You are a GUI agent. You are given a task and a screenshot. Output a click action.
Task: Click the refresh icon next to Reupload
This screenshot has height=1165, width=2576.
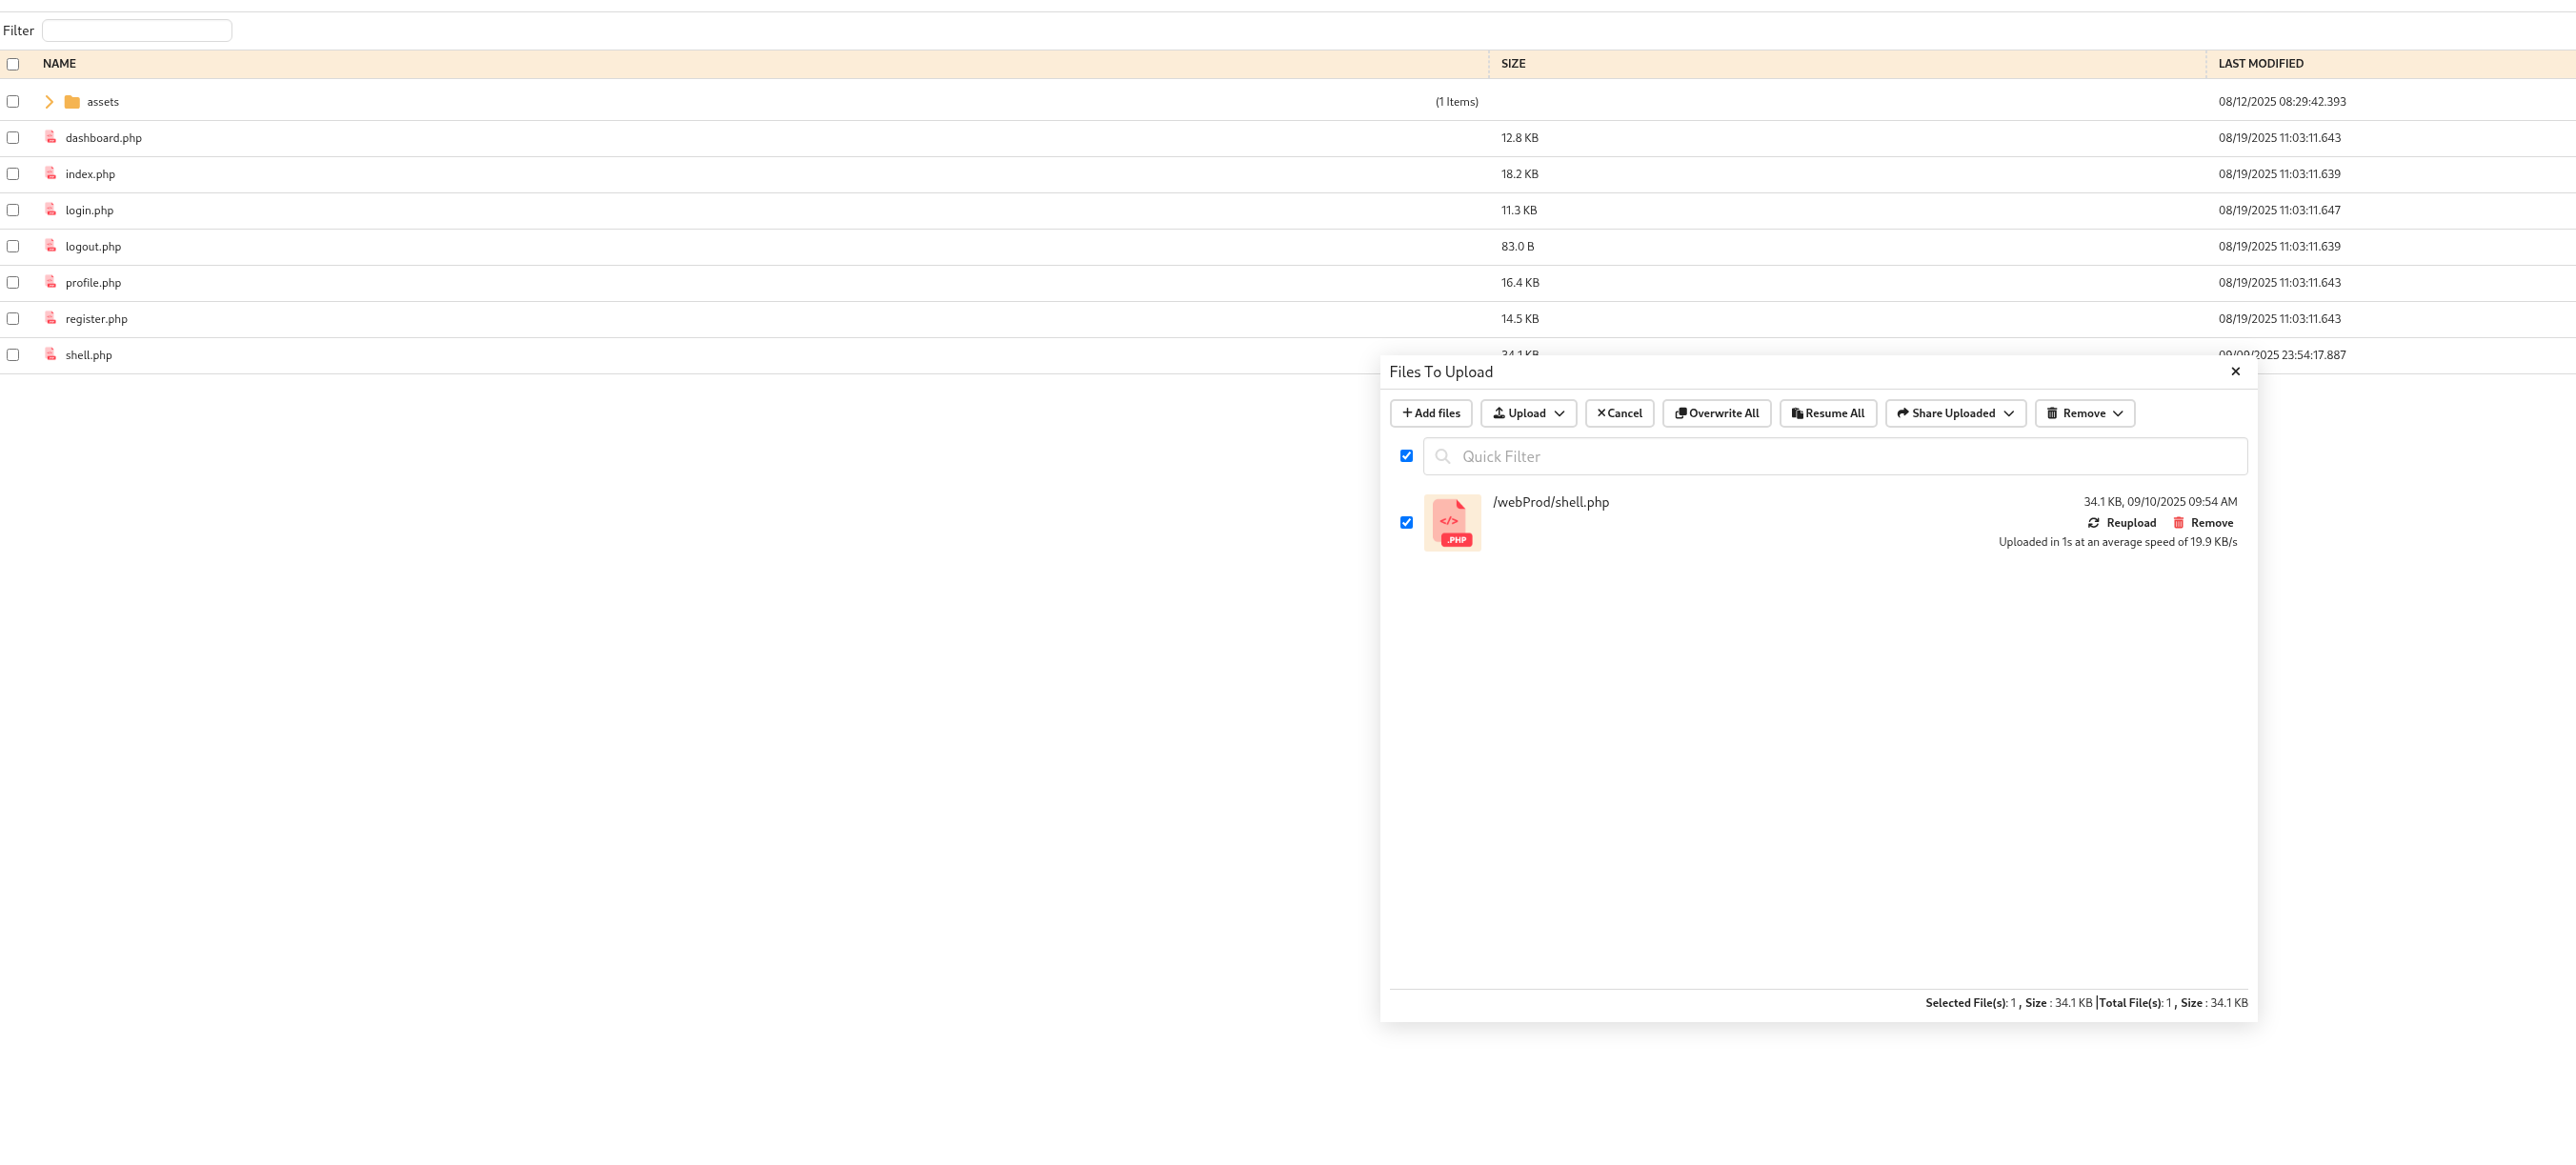[x=2094, y=522]
